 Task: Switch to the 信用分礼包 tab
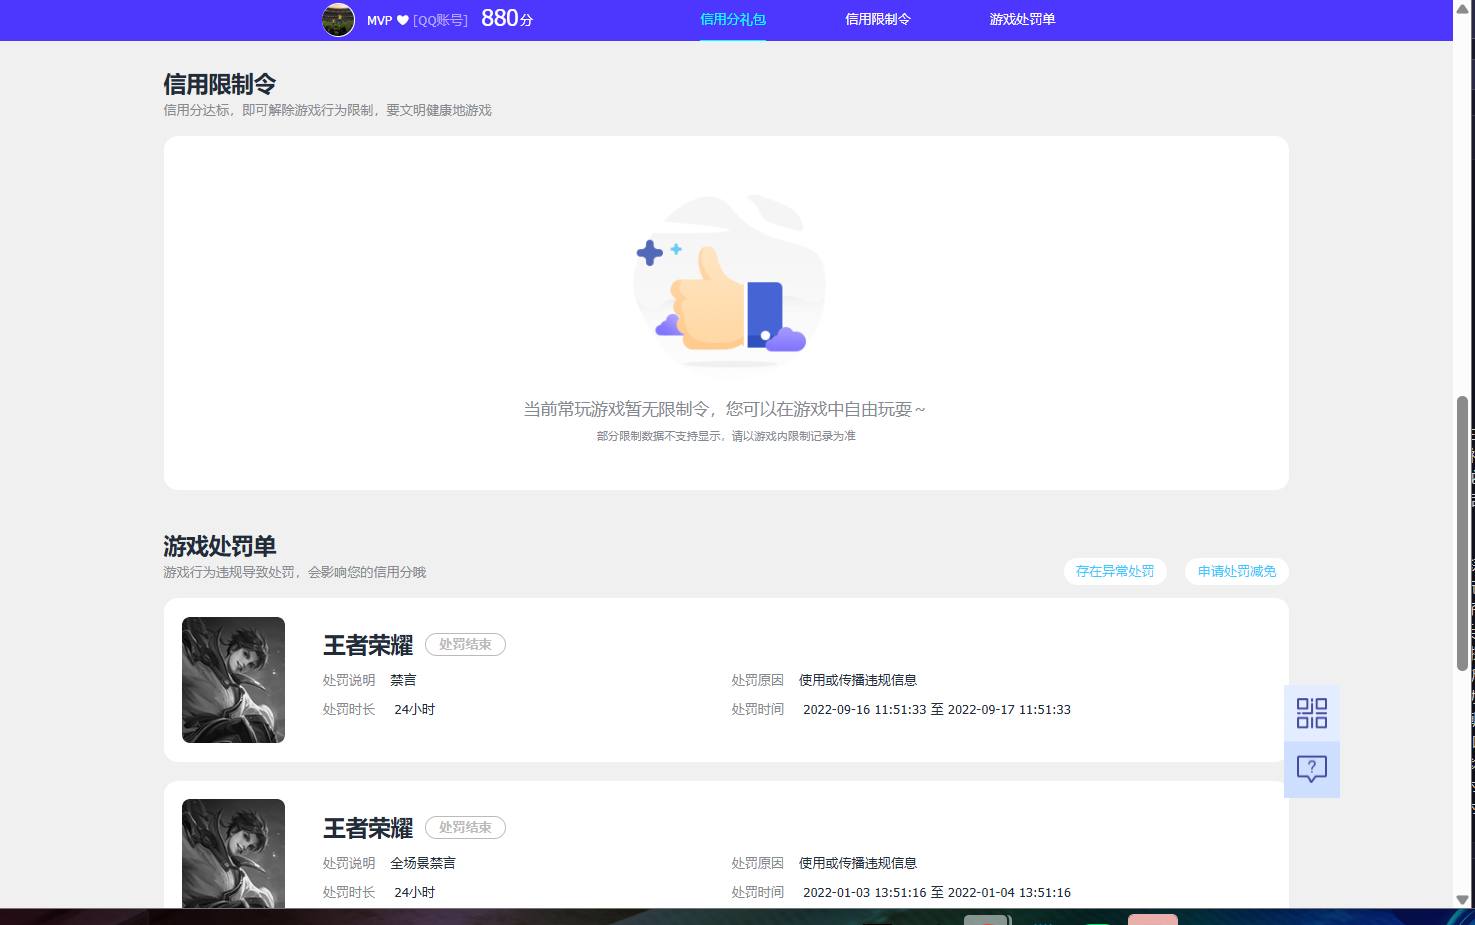[733, 19]
